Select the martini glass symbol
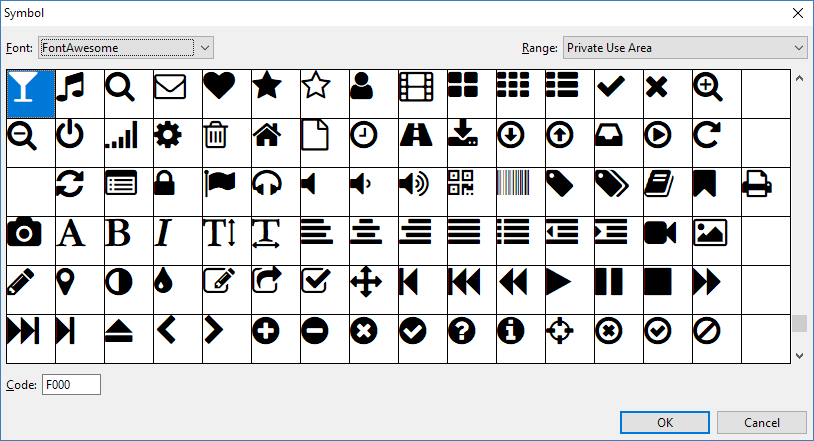 pos(31,93)
